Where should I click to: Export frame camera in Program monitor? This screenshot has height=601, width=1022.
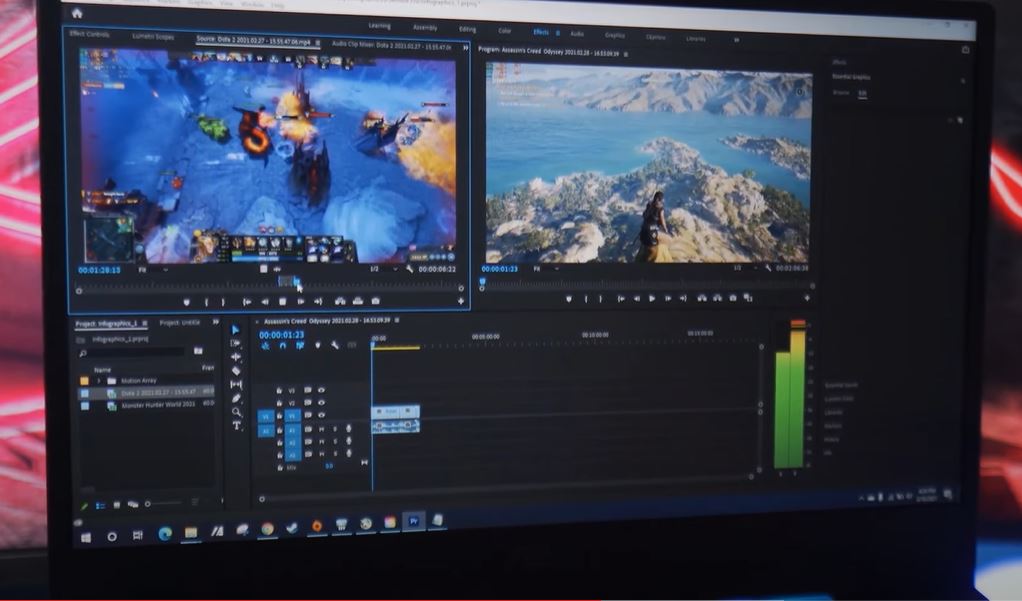733,298
